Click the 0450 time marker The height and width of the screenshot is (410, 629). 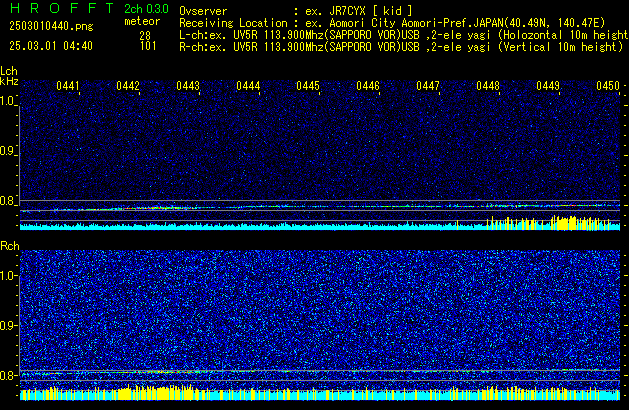(608, 86)
